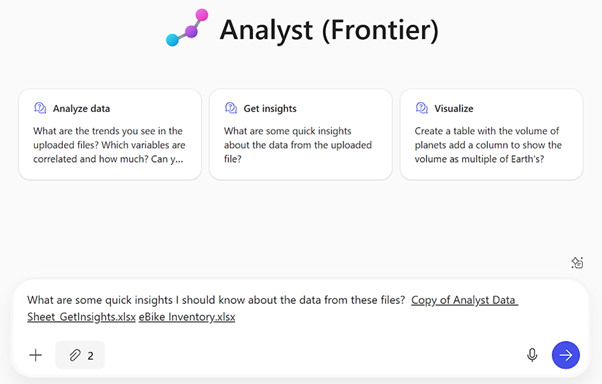Click the attachment count number 2
This screenshot has width=602, height=384.
(x=90, y=356)
